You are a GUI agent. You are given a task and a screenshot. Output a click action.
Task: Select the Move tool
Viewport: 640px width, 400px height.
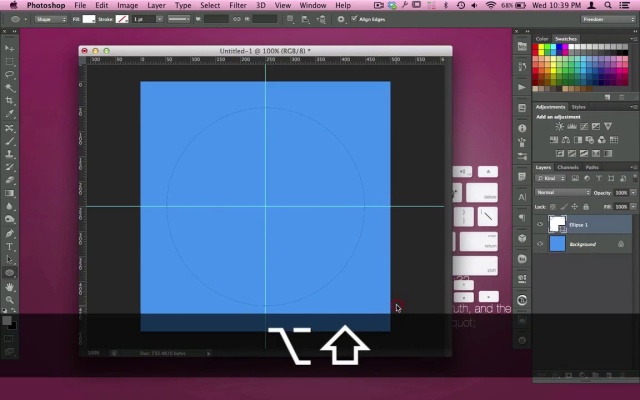click(x=9, y=49)
